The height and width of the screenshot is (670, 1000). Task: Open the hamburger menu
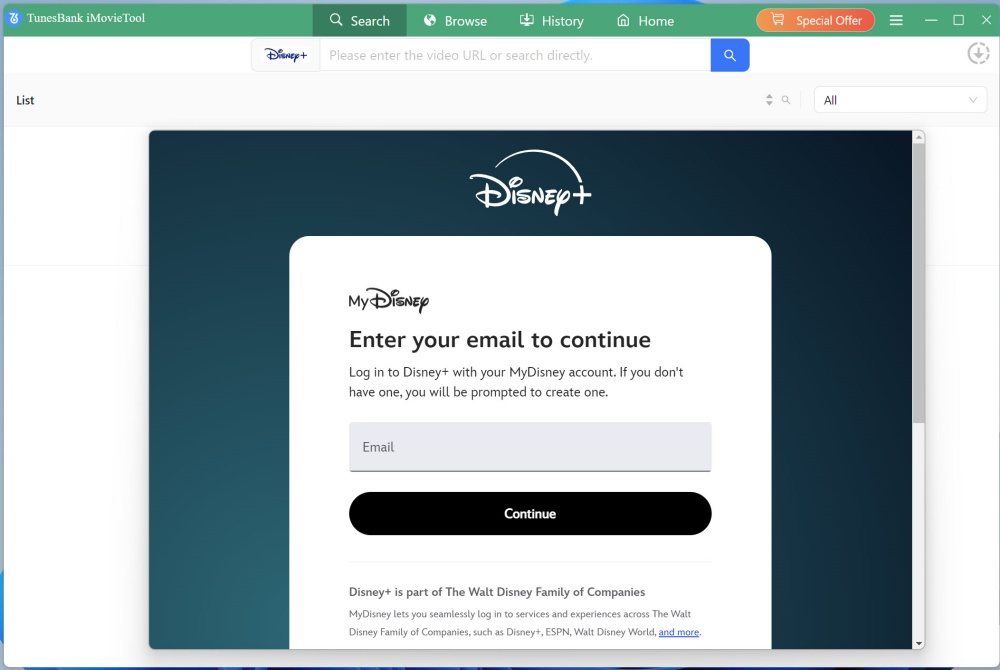point(896,20)
